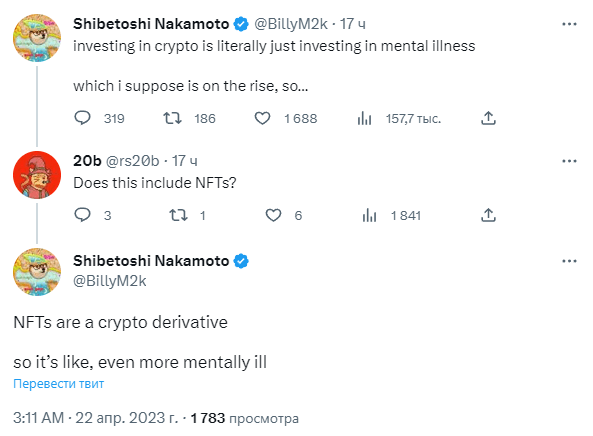The image size is (593, 436).
Task: Open view analytics showing 157,7 тыс.
Action: tap(365, 118)
